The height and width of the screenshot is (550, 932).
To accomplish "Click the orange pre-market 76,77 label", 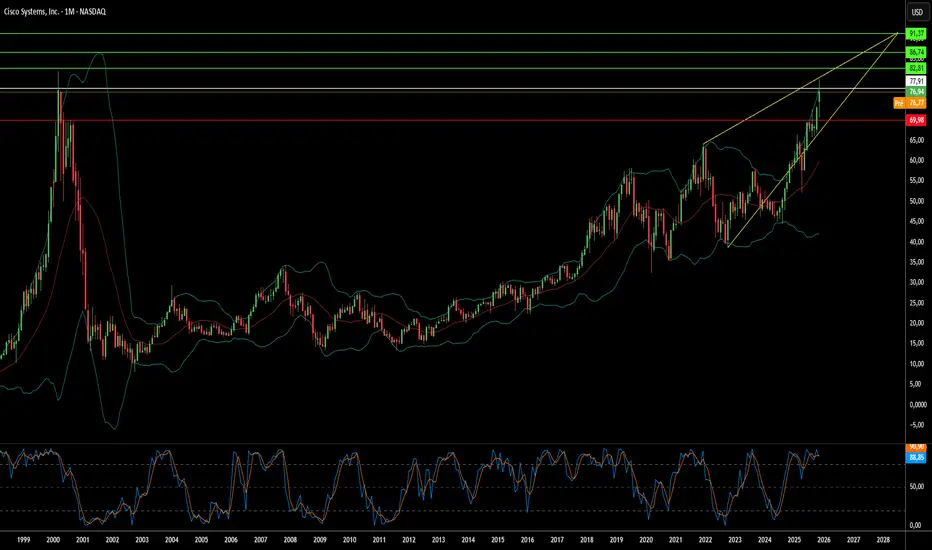I will [x=910, y=103].
